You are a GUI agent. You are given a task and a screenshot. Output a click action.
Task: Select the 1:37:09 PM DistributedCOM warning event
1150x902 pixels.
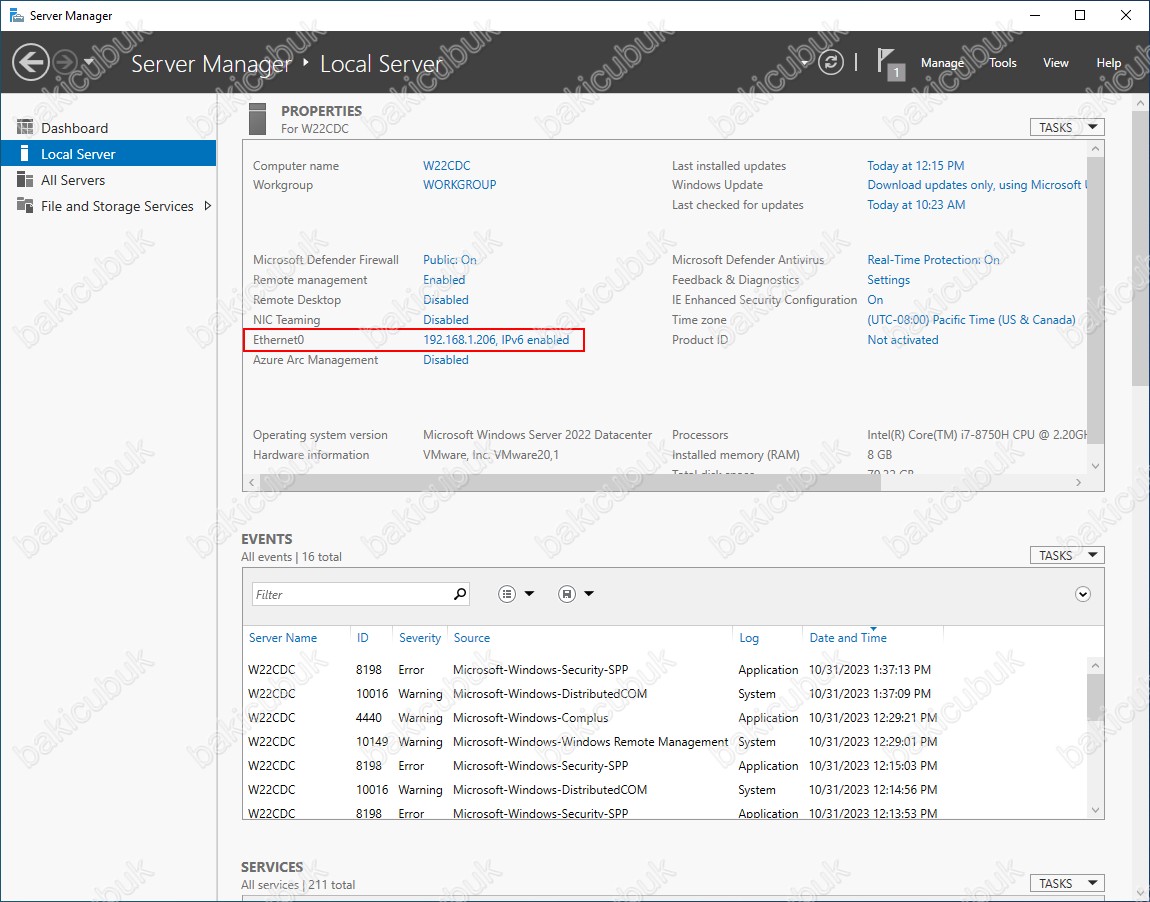point(664,693)
